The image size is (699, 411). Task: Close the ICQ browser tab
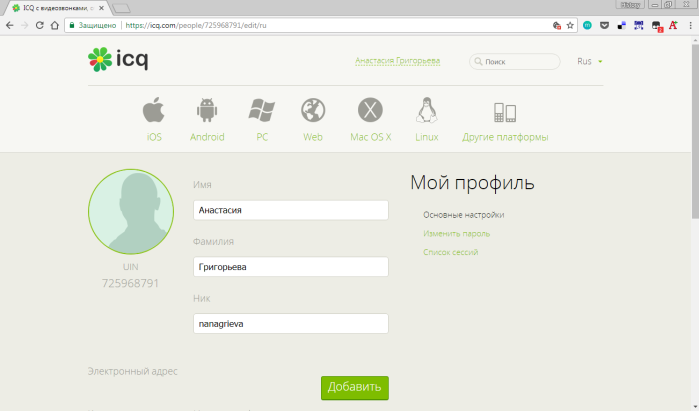(x=101, y=8)
